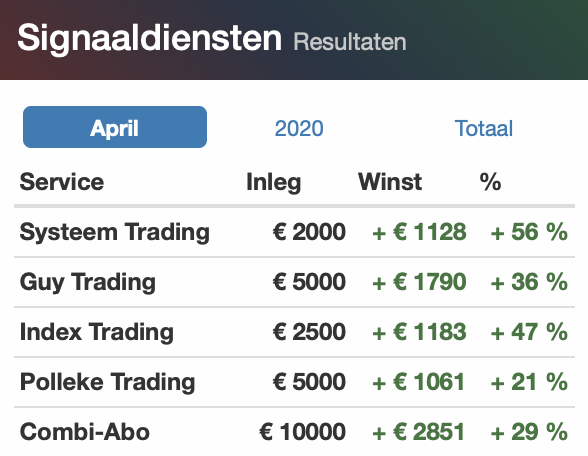Image resolution: width=588 pixels, height=456 pixels.
Task: Switch to the 2020 tab
Action: tap(299, 128)
